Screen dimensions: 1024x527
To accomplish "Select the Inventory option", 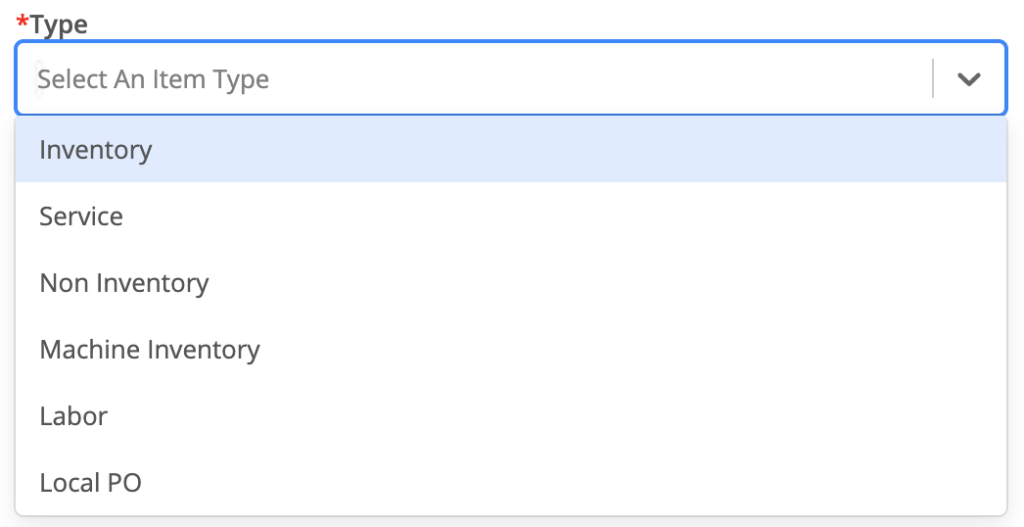I will (96, 150).
